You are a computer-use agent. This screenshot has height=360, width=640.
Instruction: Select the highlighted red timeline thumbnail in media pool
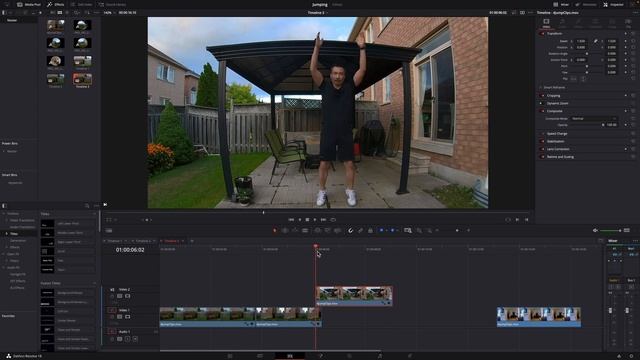pyautogui.click(x=82, y=79)
